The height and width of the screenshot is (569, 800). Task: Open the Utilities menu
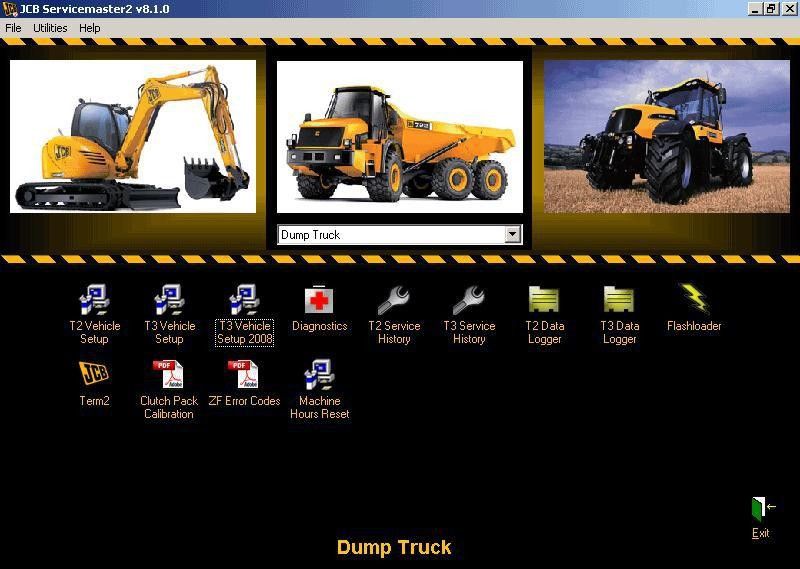50,28
